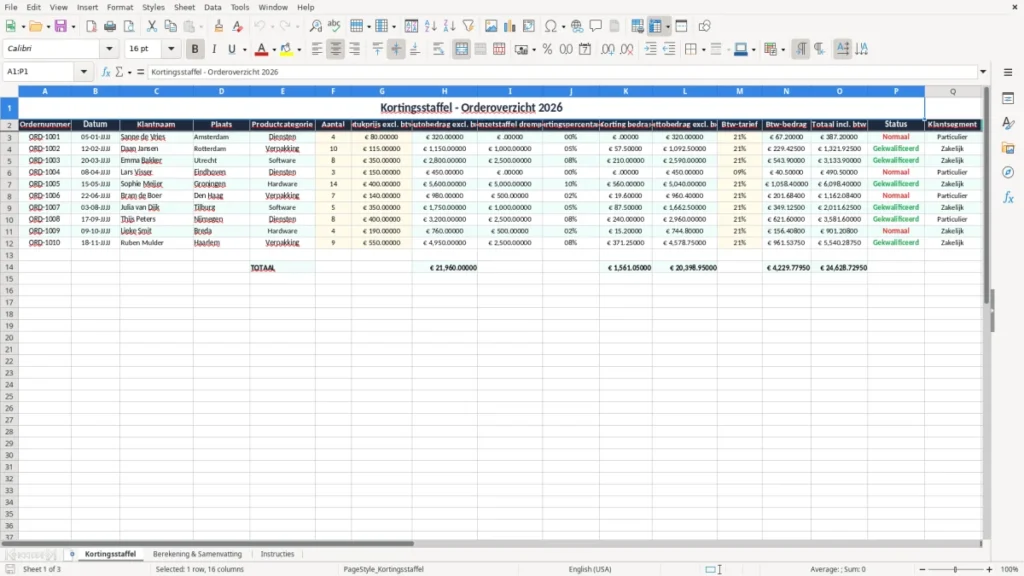Image resolution: width=1024 pixels, height=576 pixels.
Task: Delete a decimal place
Action: click(626, 49)
